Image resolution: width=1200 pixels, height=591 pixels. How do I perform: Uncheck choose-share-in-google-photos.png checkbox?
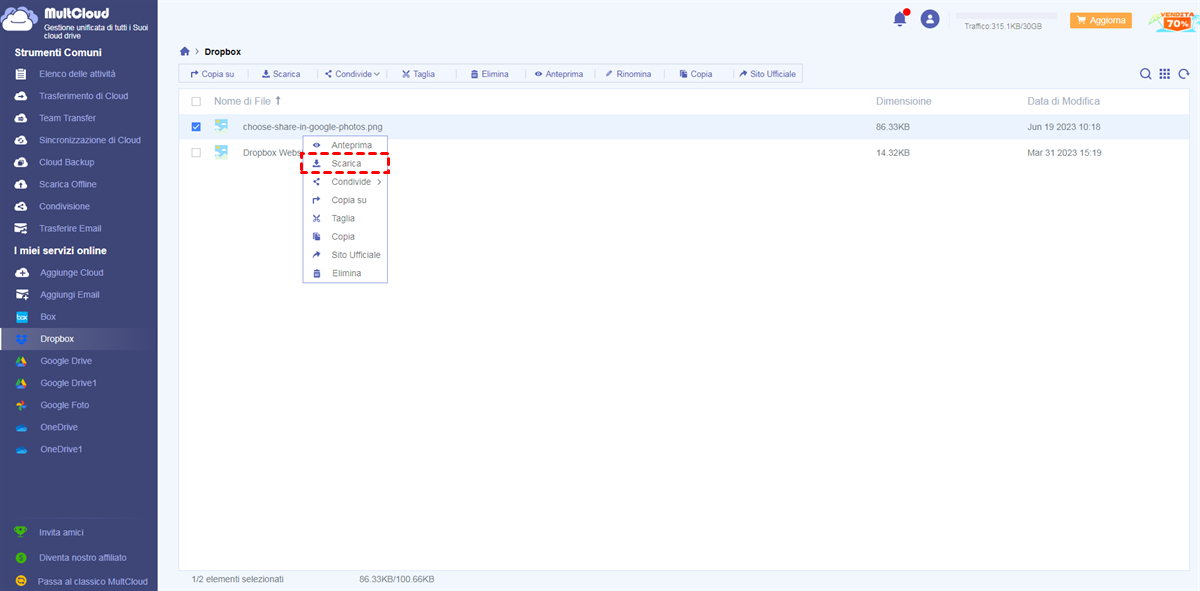tap(196, 127)
